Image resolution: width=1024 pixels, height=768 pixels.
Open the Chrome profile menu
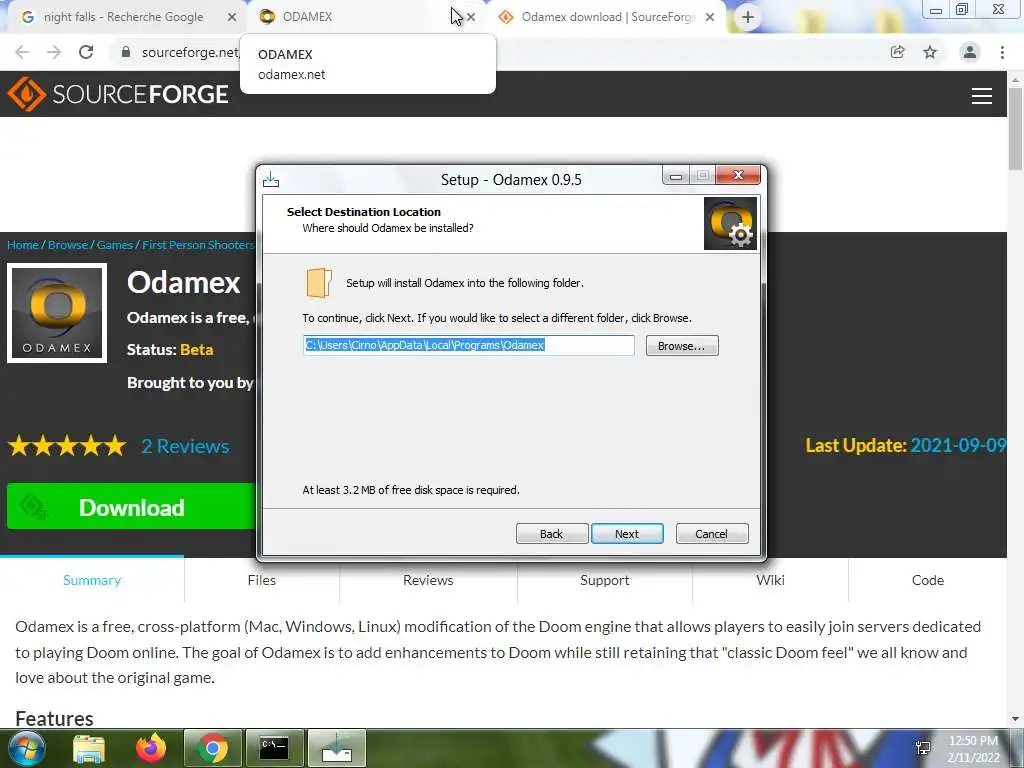pyautogui.click(x=970, y=52)
